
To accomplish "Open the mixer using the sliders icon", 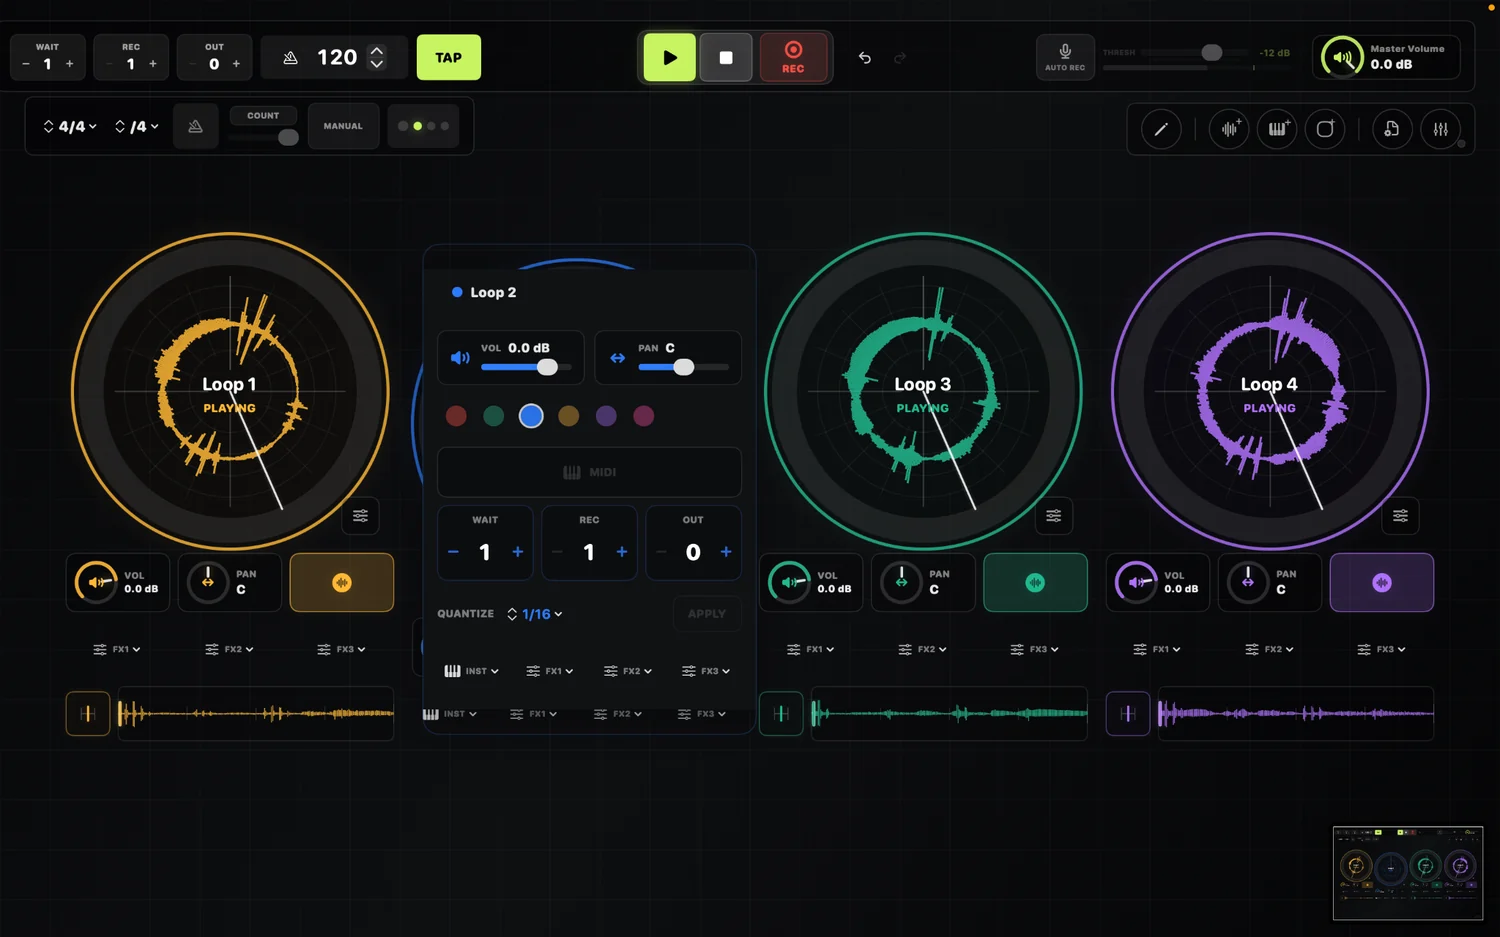I will 1441,129.
